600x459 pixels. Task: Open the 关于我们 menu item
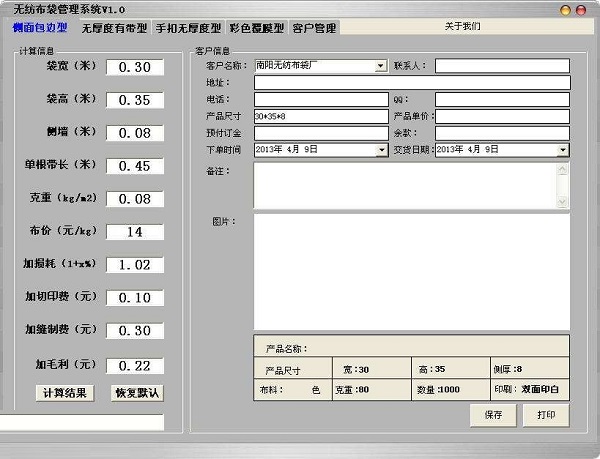coord(462,26)
